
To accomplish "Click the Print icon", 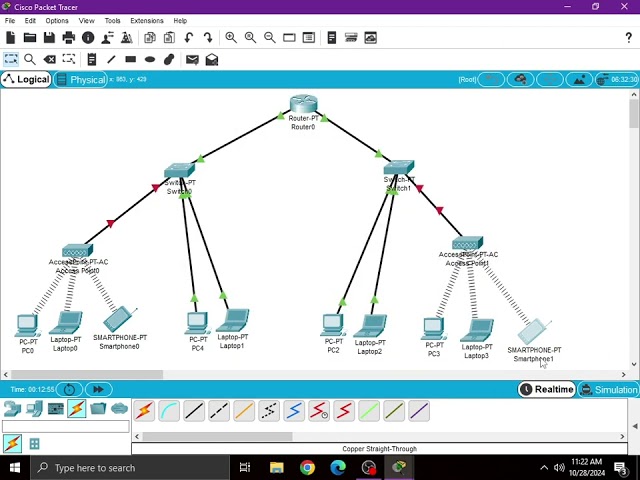I will pos(69,38).
